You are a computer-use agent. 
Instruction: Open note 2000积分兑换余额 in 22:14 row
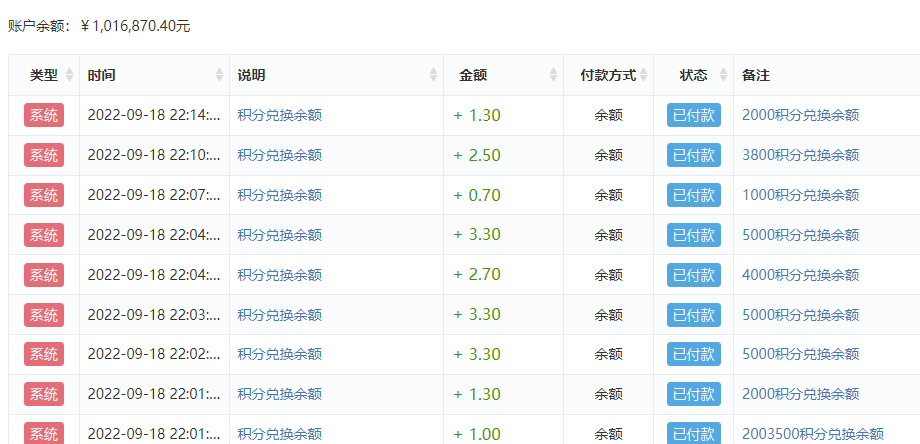[801, 115]
